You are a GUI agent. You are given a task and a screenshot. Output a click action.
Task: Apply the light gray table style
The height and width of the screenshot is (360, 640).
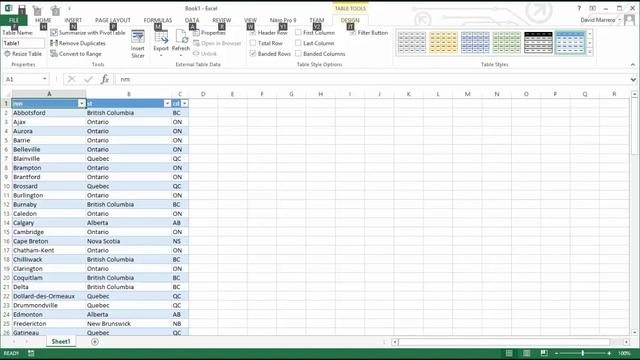(x=411, y=42)
